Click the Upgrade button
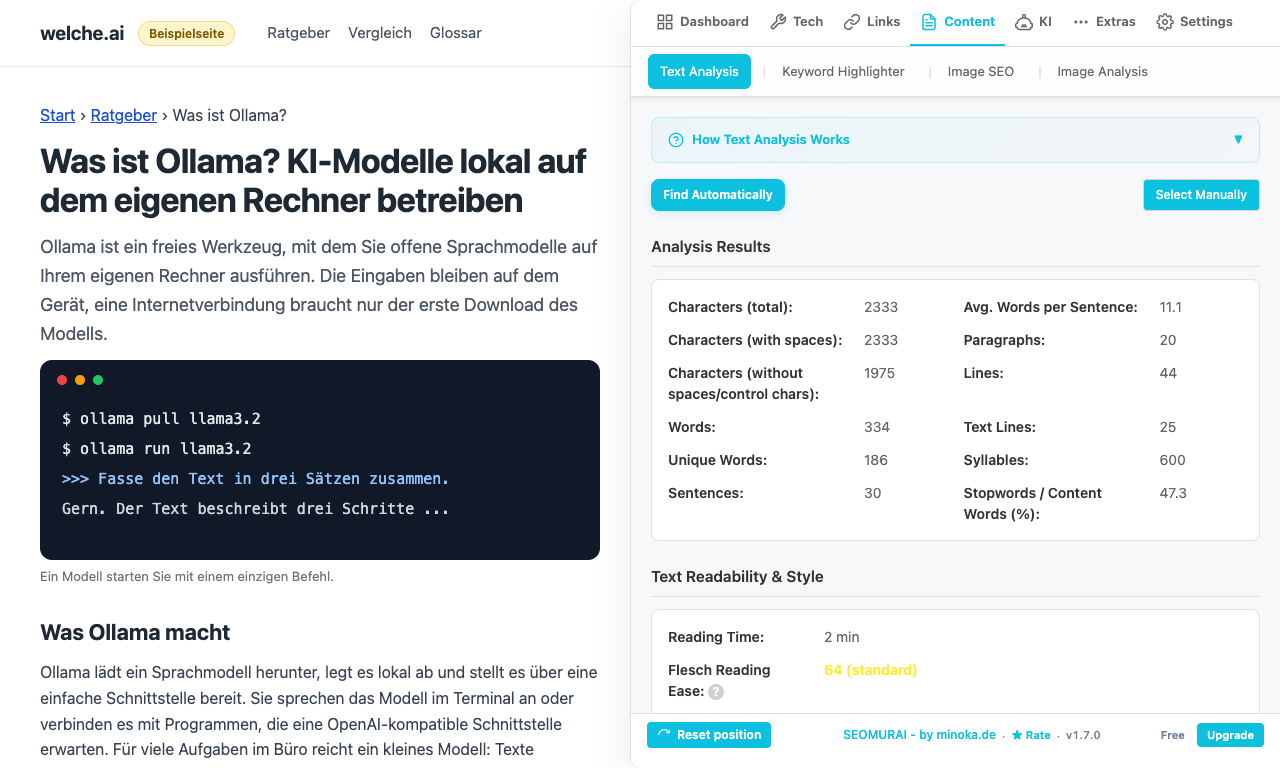 click(x=1230, y=735)
